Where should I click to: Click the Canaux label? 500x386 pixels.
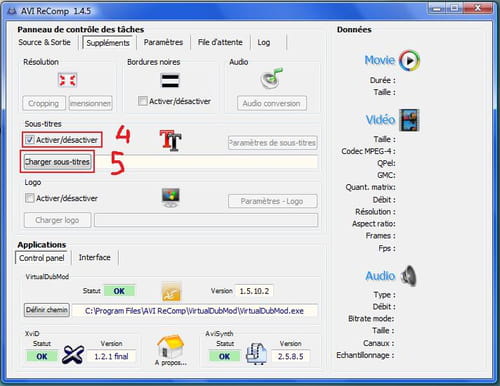tap(378, 343)
